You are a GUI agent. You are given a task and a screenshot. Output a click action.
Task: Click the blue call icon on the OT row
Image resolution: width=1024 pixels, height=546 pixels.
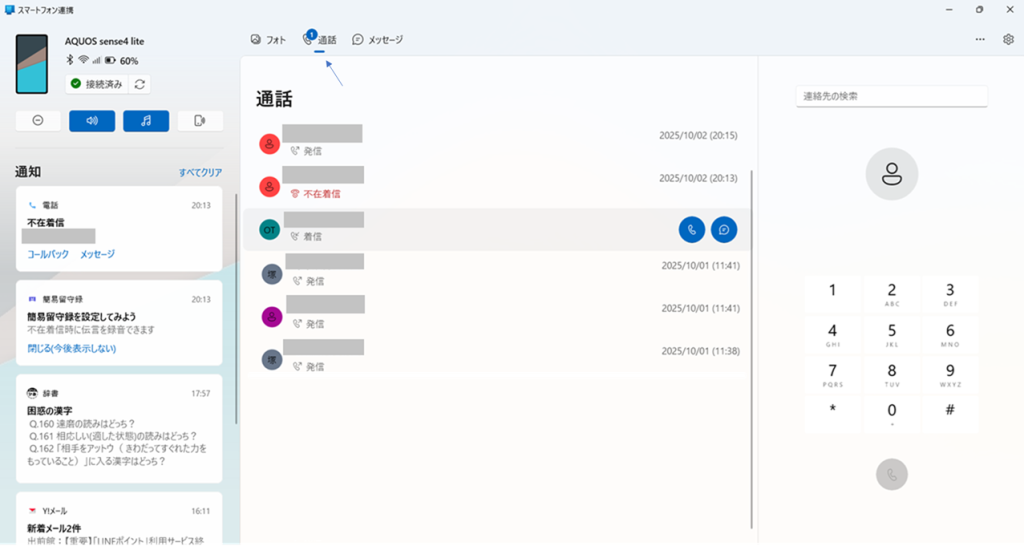(x=691, y=230)
